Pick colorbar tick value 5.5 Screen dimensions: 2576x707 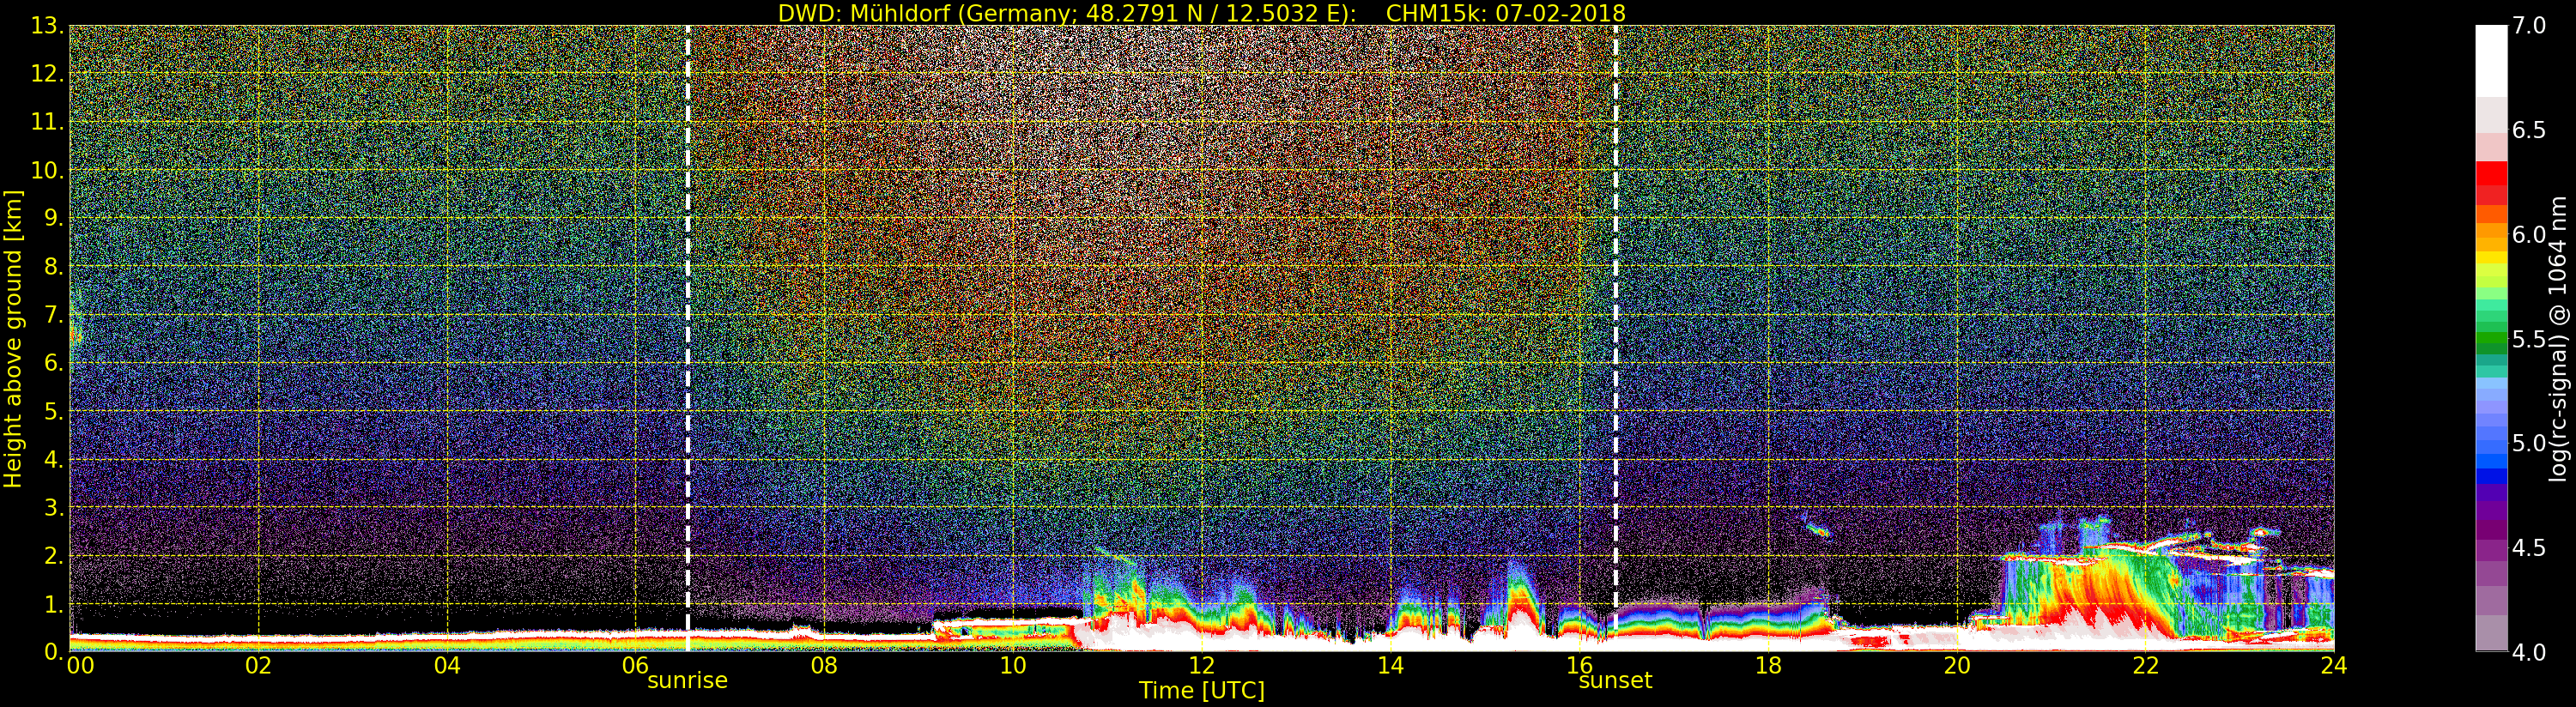coord(2529,339)
